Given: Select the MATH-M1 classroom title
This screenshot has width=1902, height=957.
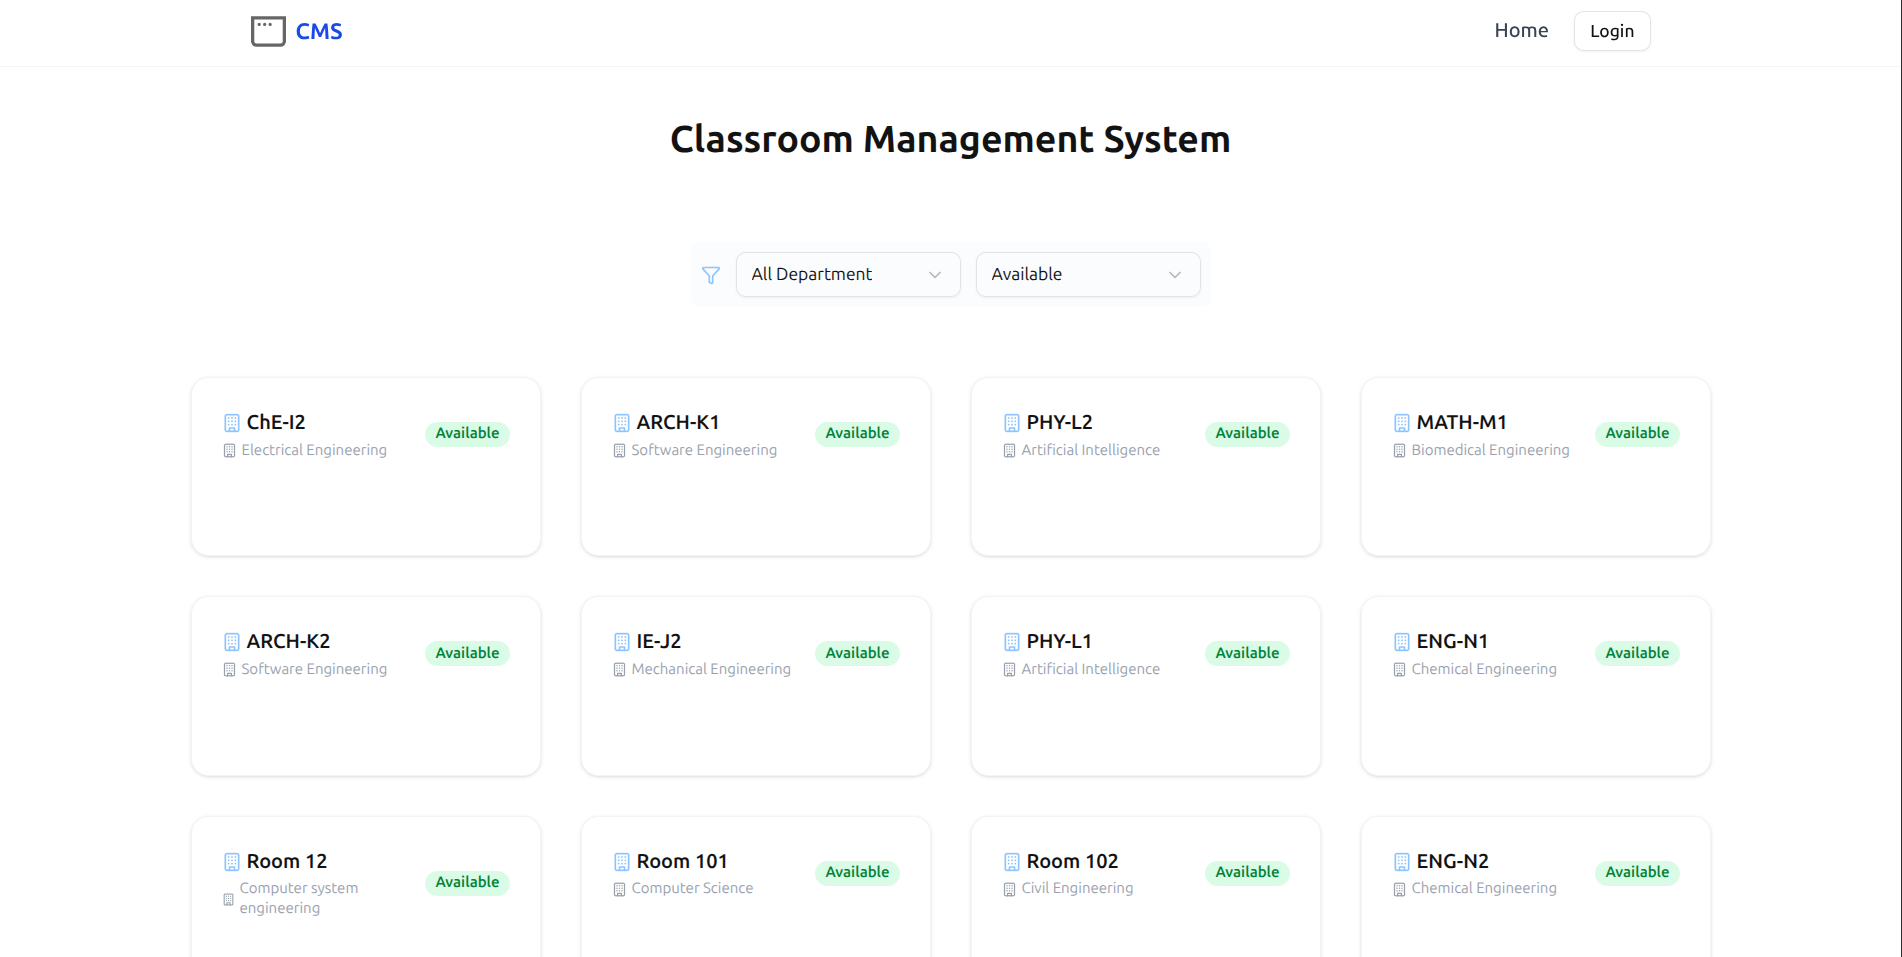Looking at the screenshot, I should pyautogui.click(x=1461, y=423).
